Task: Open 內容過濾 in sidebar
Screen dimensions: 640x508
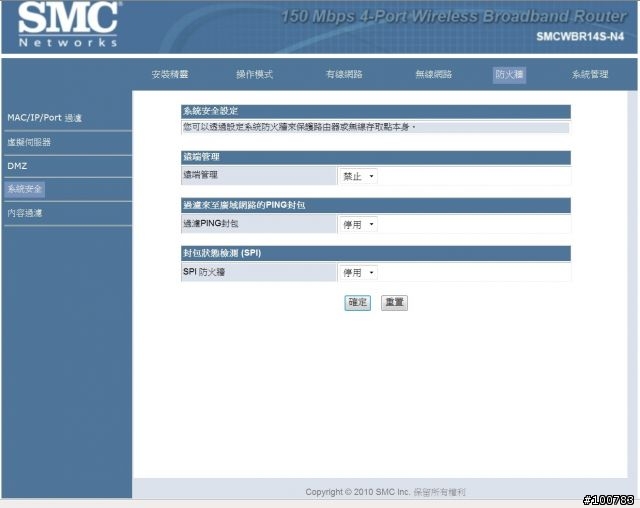Action: tap(24, 213)
